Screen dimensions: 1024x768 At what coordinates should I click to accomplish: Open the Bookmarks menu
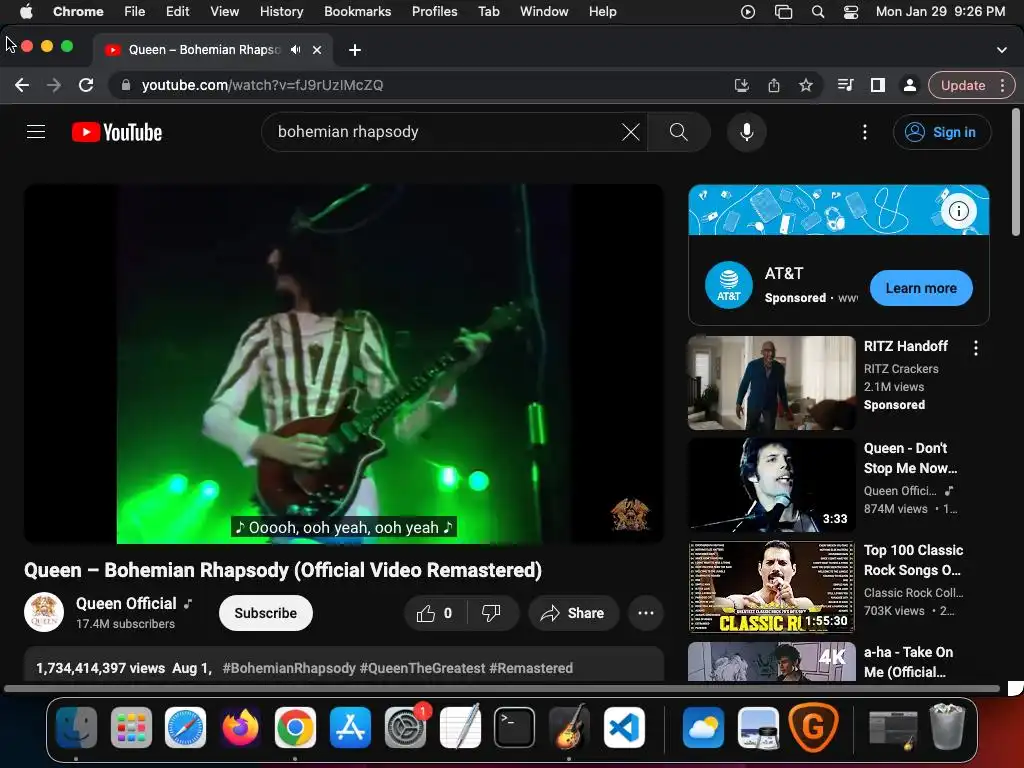tap(357, 12)
